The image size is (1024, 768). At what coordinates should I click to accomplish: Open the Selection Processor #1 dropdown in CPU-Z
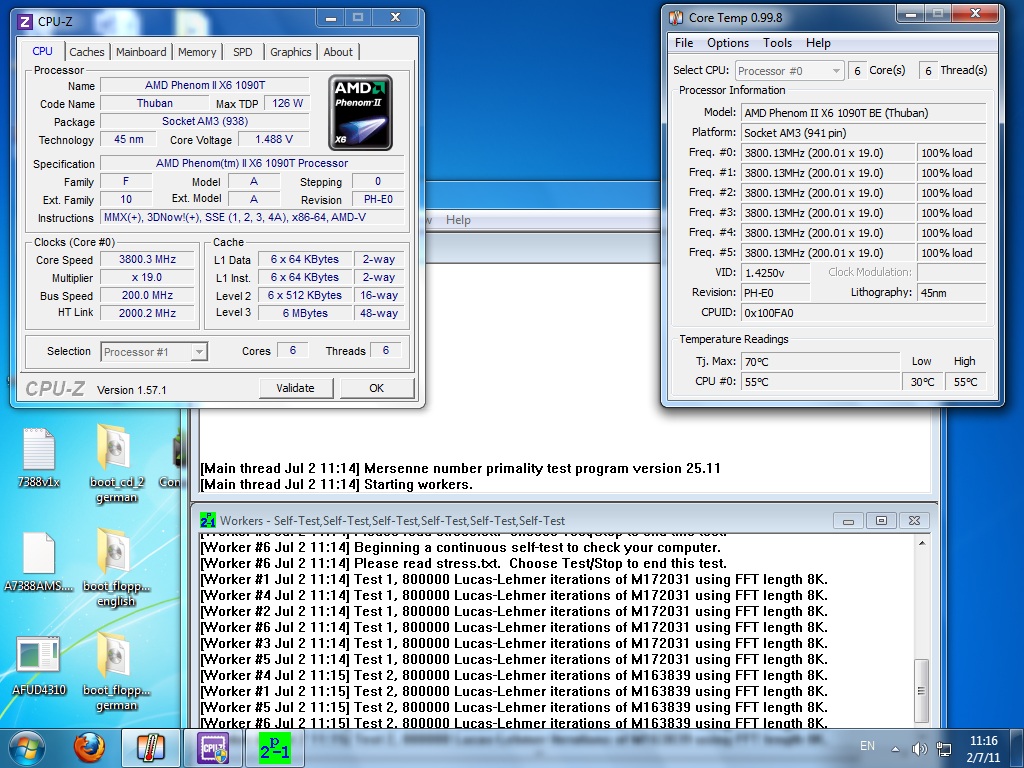[x=154, y=352]
